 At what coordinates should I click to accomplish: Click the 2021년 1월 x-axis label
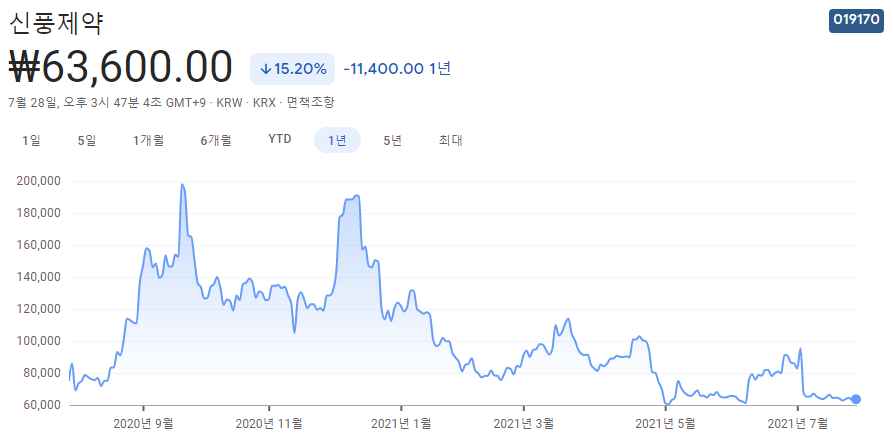point(402,424)
